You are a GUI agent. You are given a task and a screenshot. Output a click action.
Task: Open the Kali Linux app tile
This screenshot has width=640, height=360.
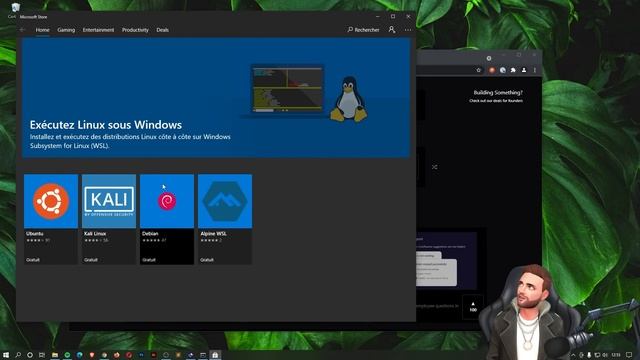pyautogui.click(x=109, y=219)
